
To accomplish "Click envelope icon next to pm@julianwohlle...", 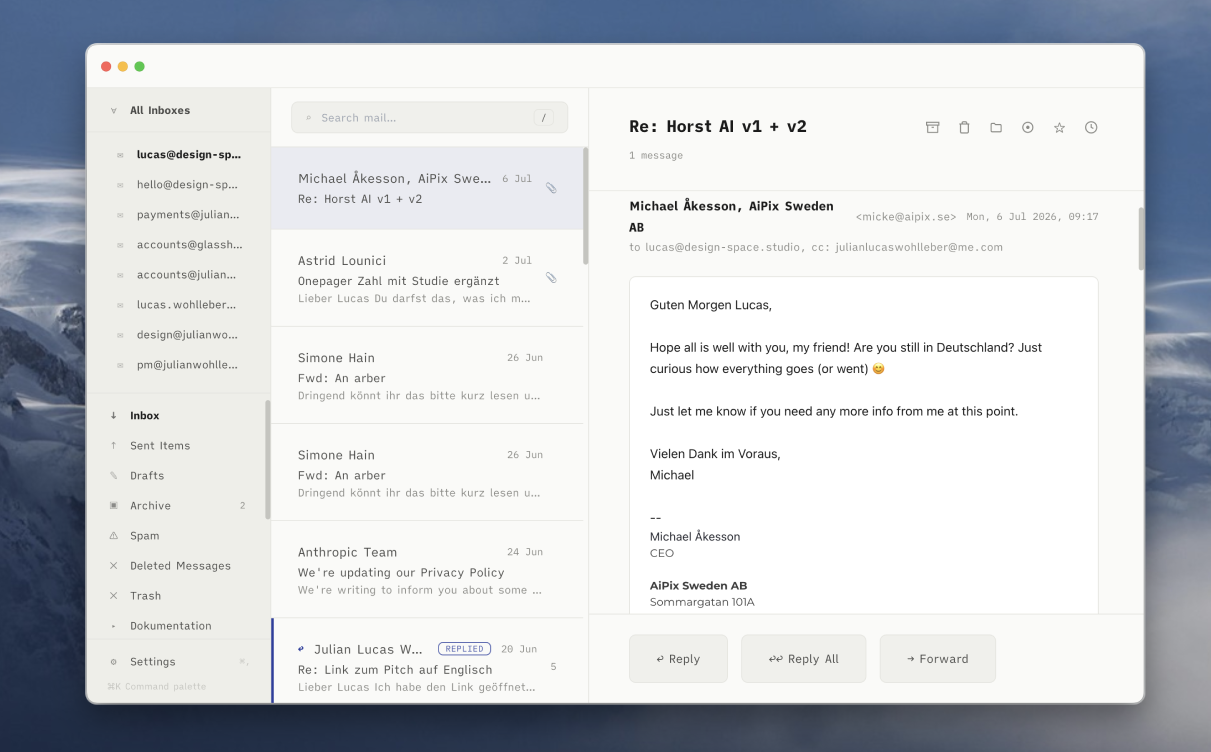I will coord(120,365).
